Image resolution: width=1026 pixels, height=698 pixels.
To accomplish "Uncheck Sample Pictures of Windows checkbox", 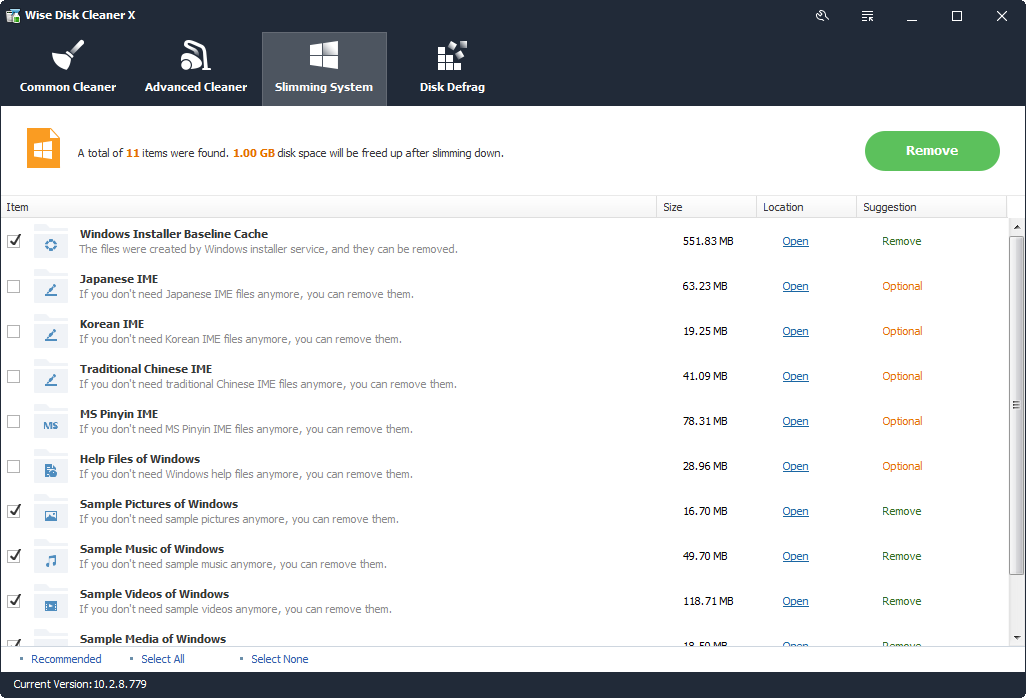I will pyautogui.click(x=14, y=511).
